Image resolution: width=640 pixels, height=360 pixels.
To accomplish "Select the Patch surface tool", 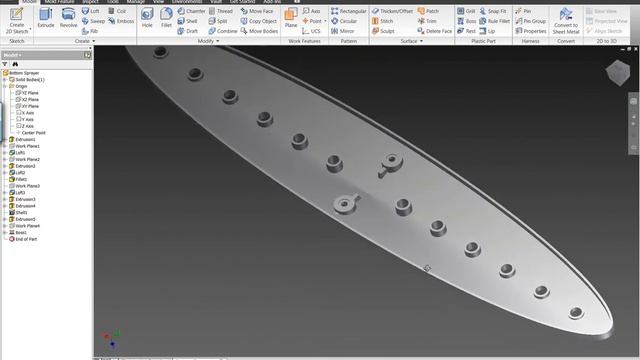I will [428, 11].
